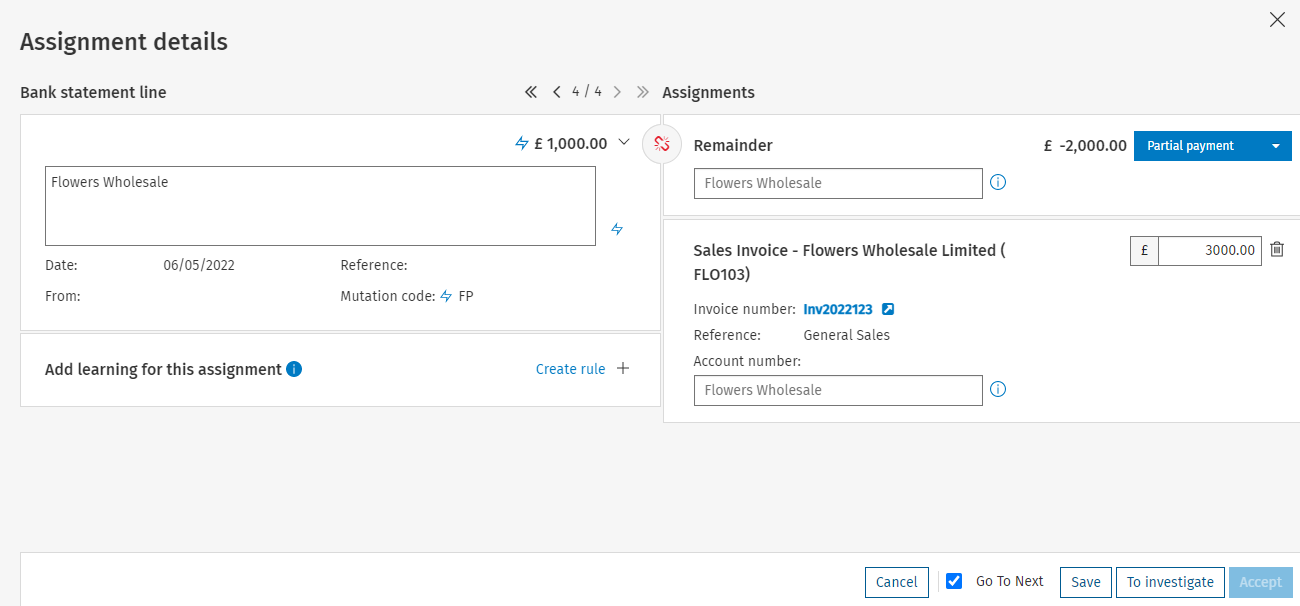Click info icon beside Remainder description field

[x=997, y=182]
